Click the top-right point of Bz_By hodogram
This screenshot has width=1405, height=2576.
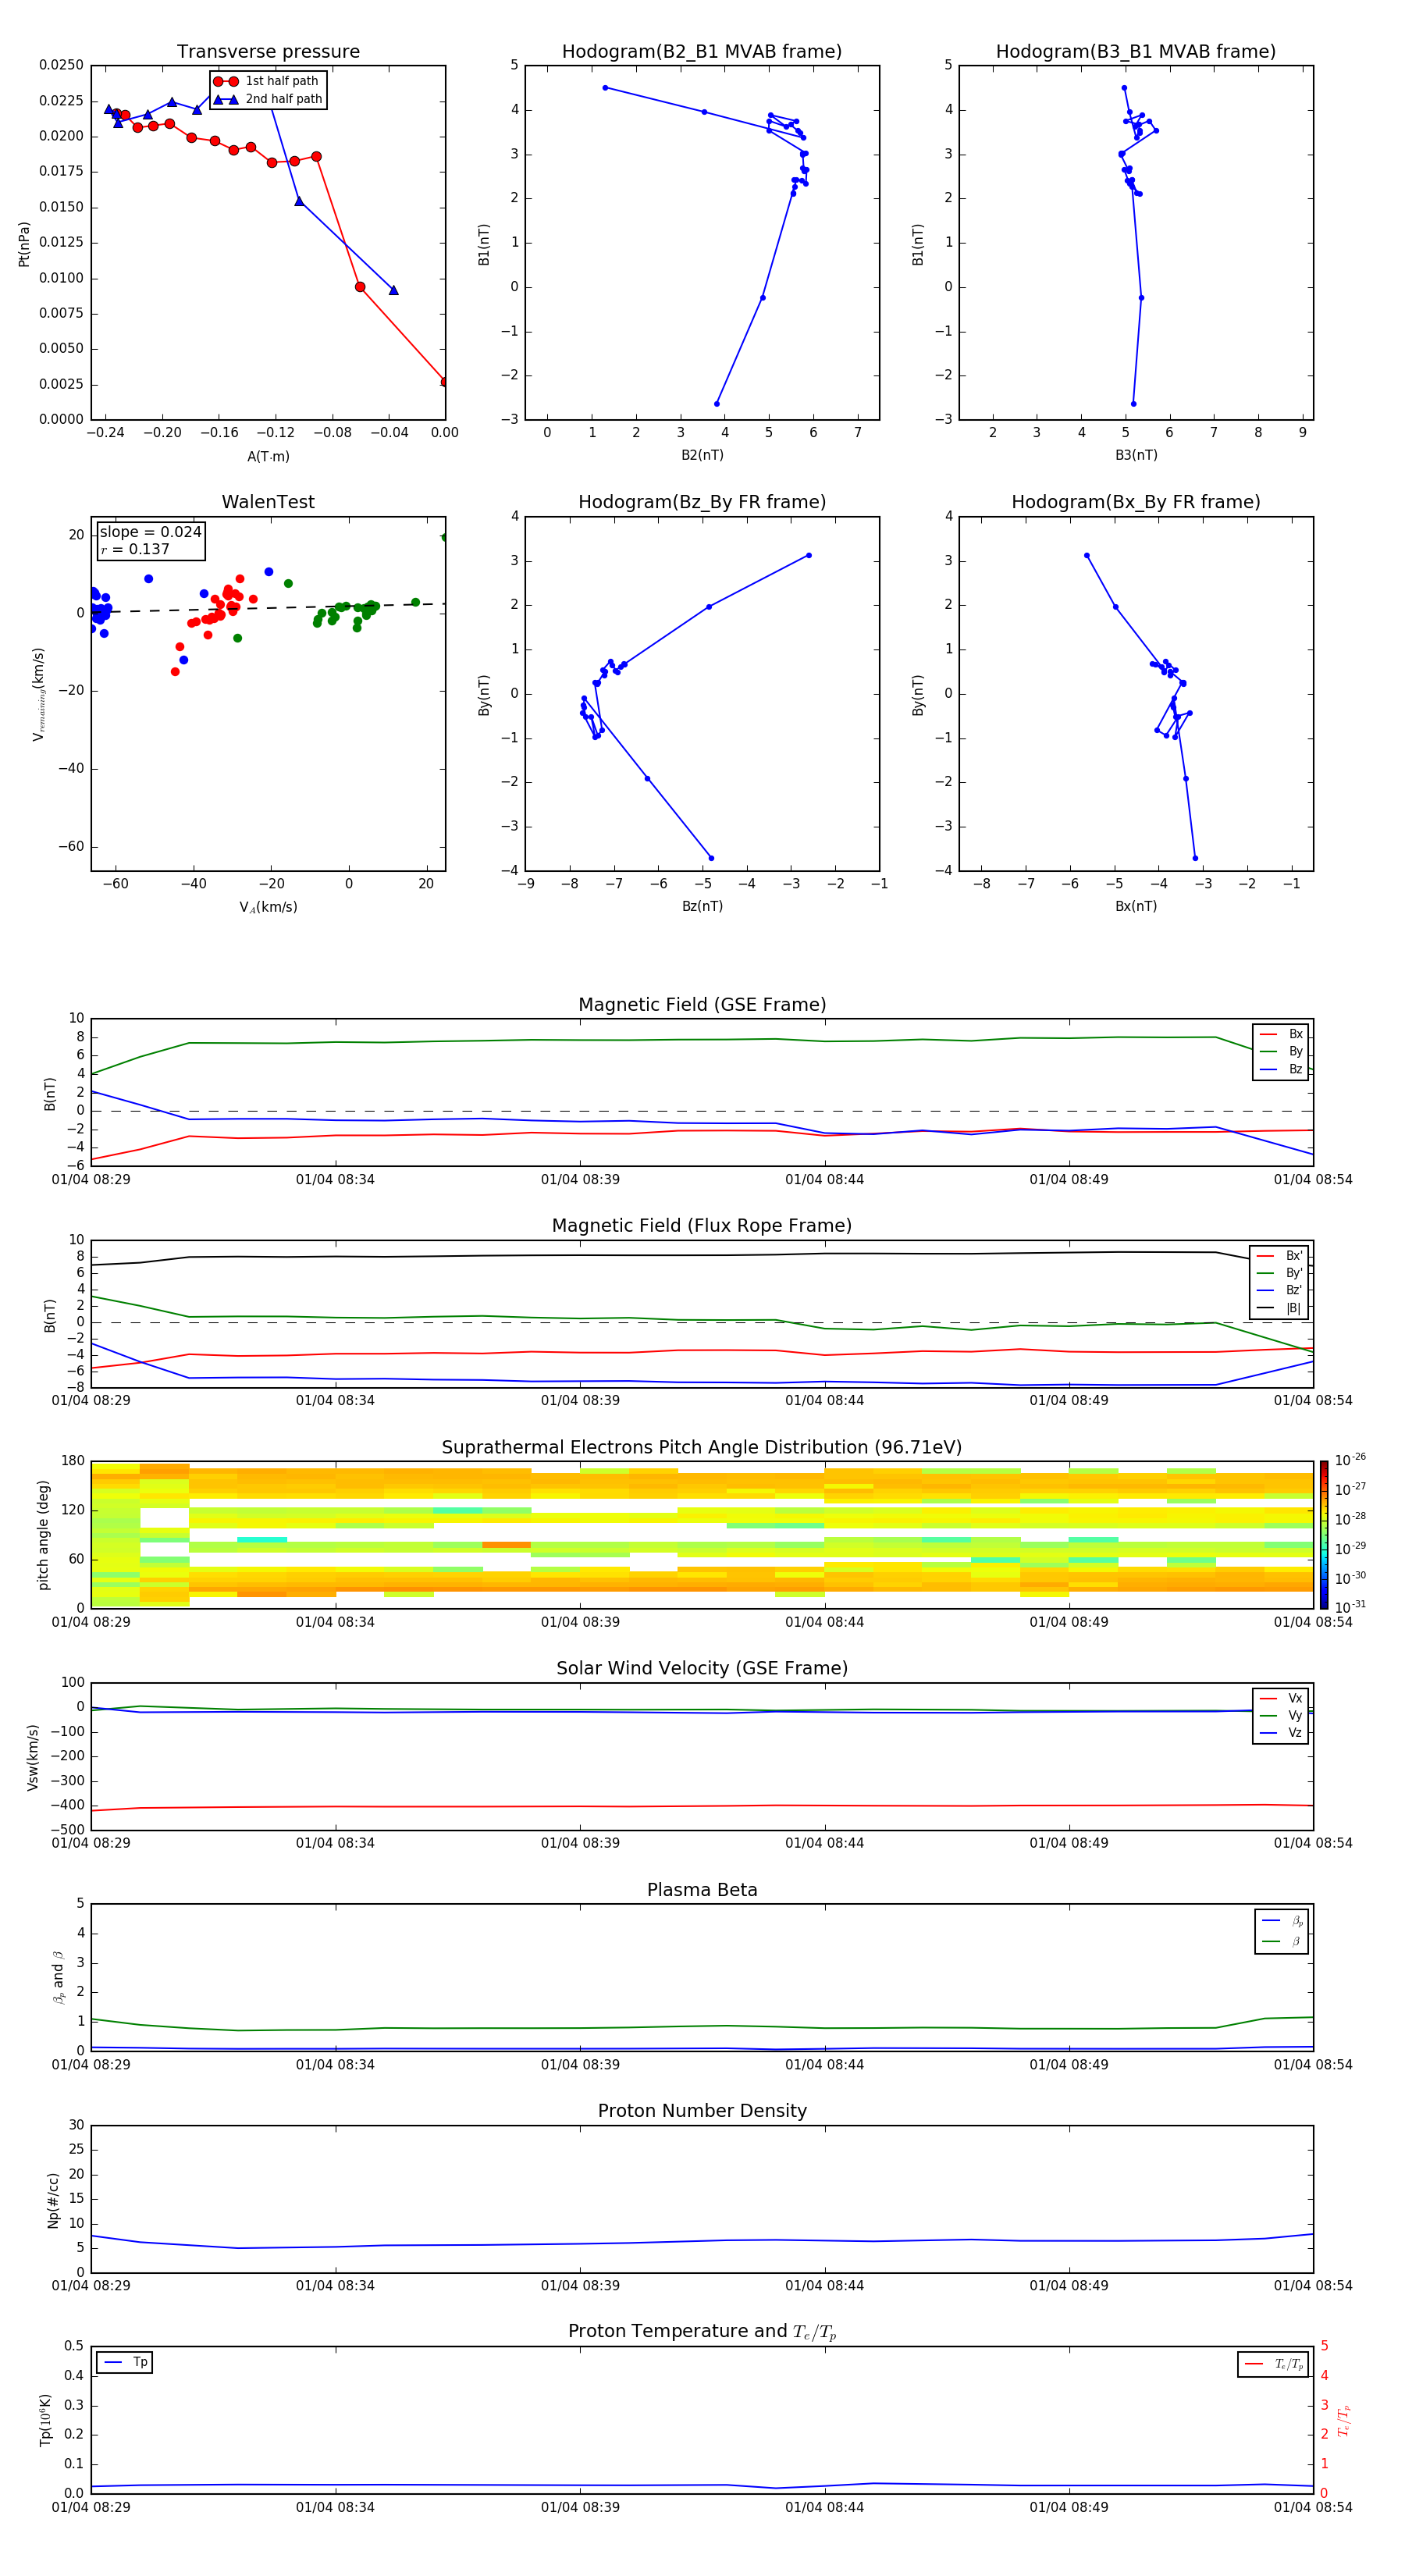(809, 555)
